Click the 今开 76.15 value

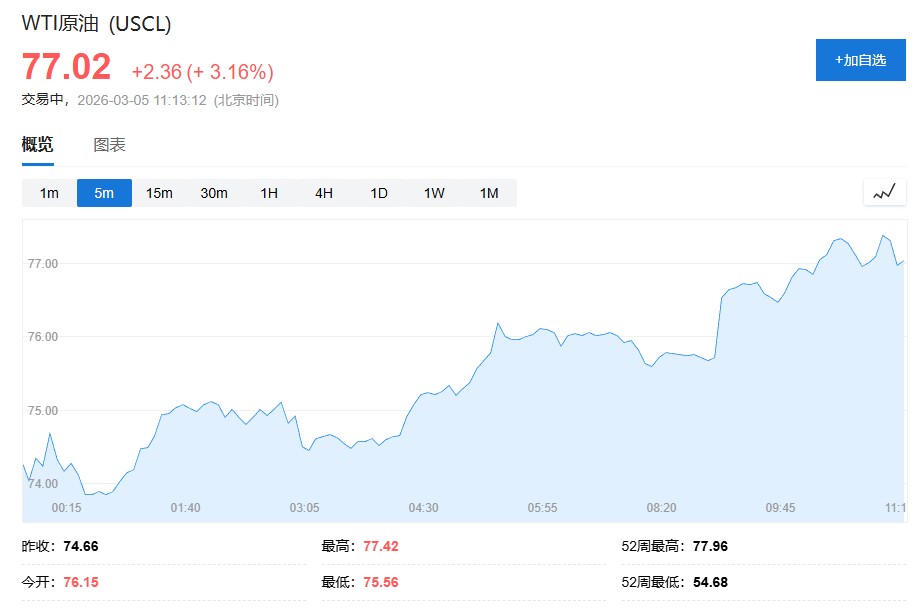coord(80,582)
